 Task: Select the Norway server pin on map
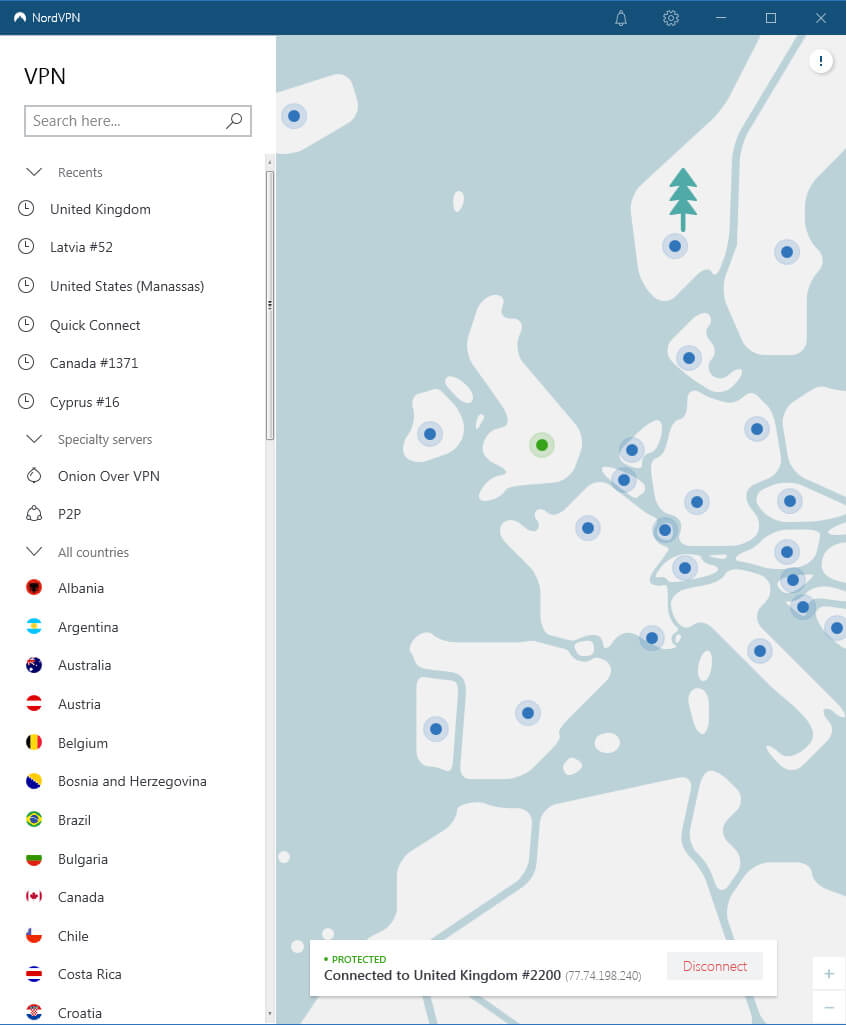(675, 246)
